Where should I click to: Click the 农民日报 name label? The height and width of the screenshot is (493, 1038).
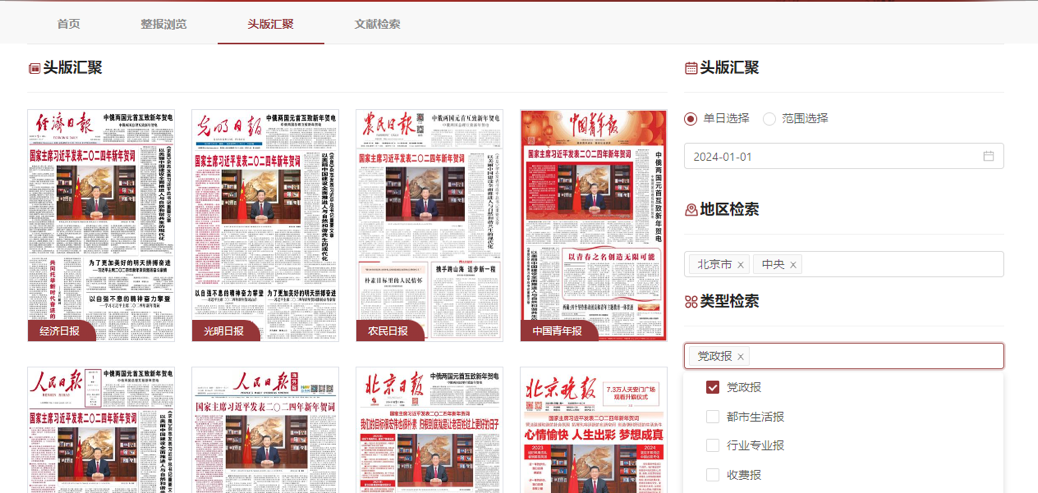coord(389,331)
